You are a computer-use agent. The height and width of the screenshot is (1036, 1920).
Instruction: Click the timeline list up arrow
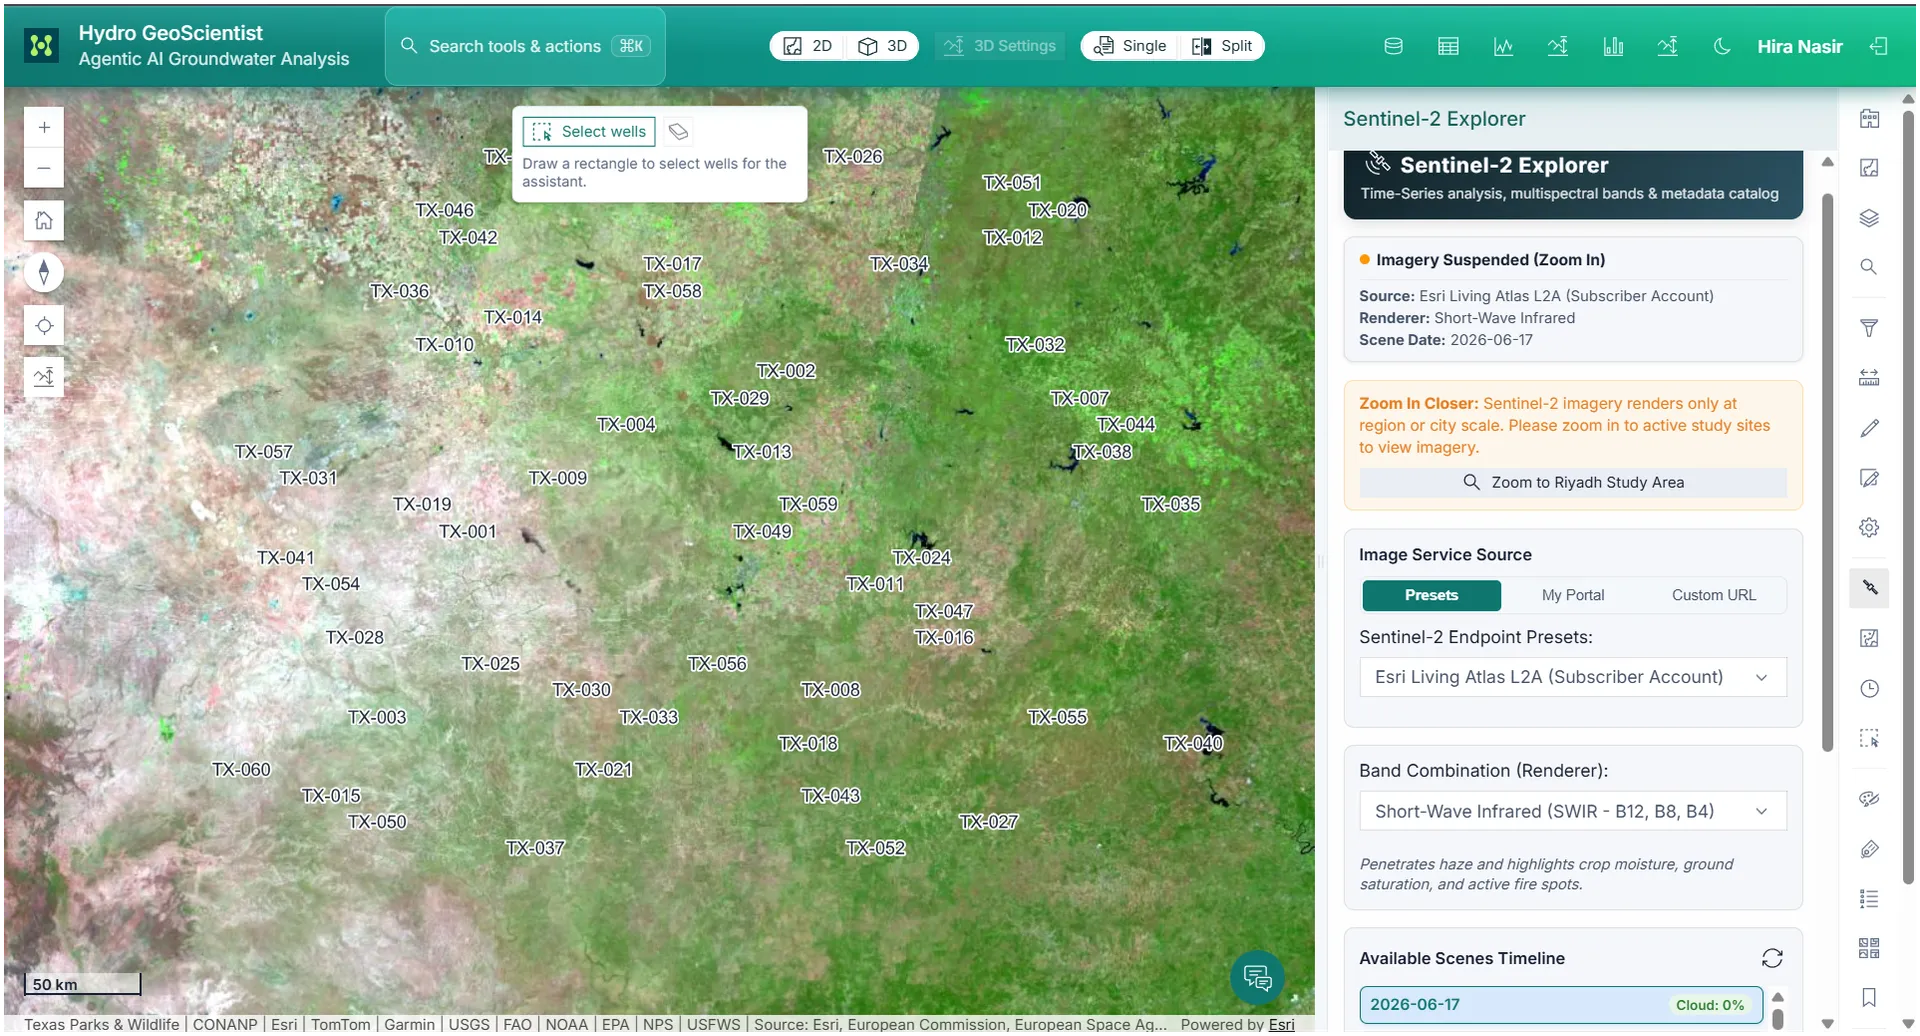(1778, 997)
